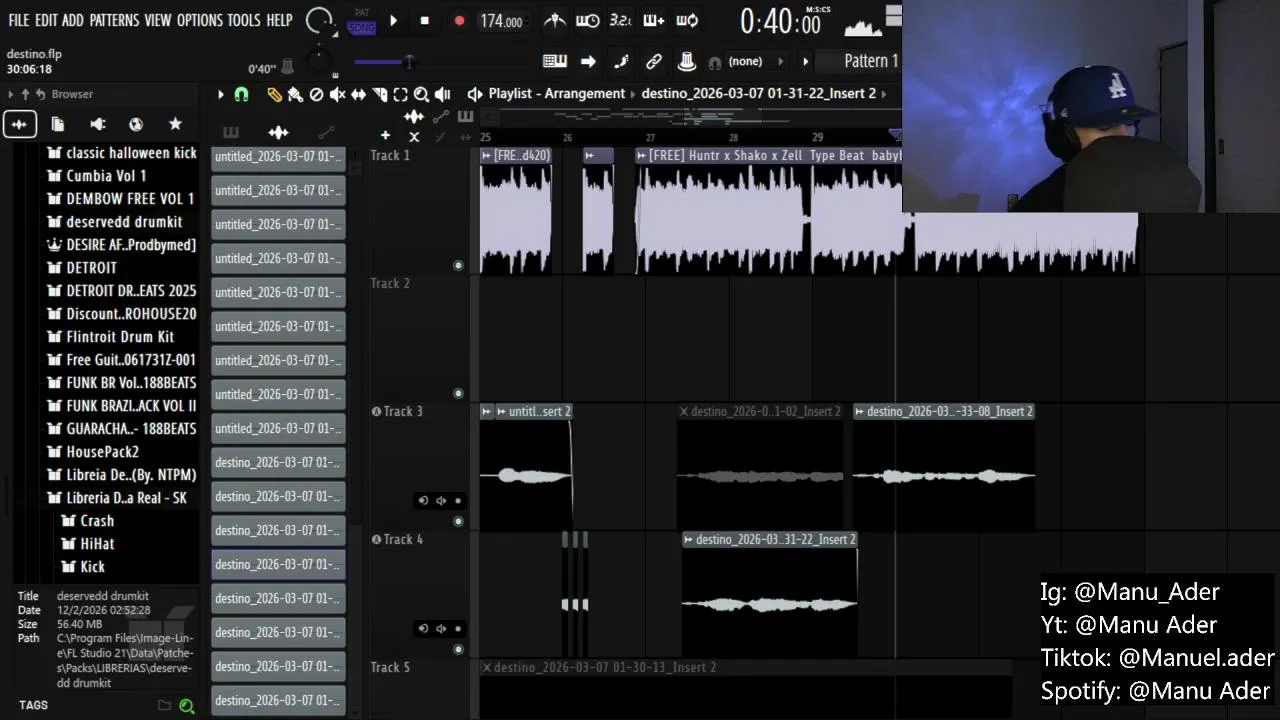The height and width of the screenshot is (720, 1280).
Task: Toggle the playlist snap magnet icon
Action: pyautogui.click(x=241, y=94)
